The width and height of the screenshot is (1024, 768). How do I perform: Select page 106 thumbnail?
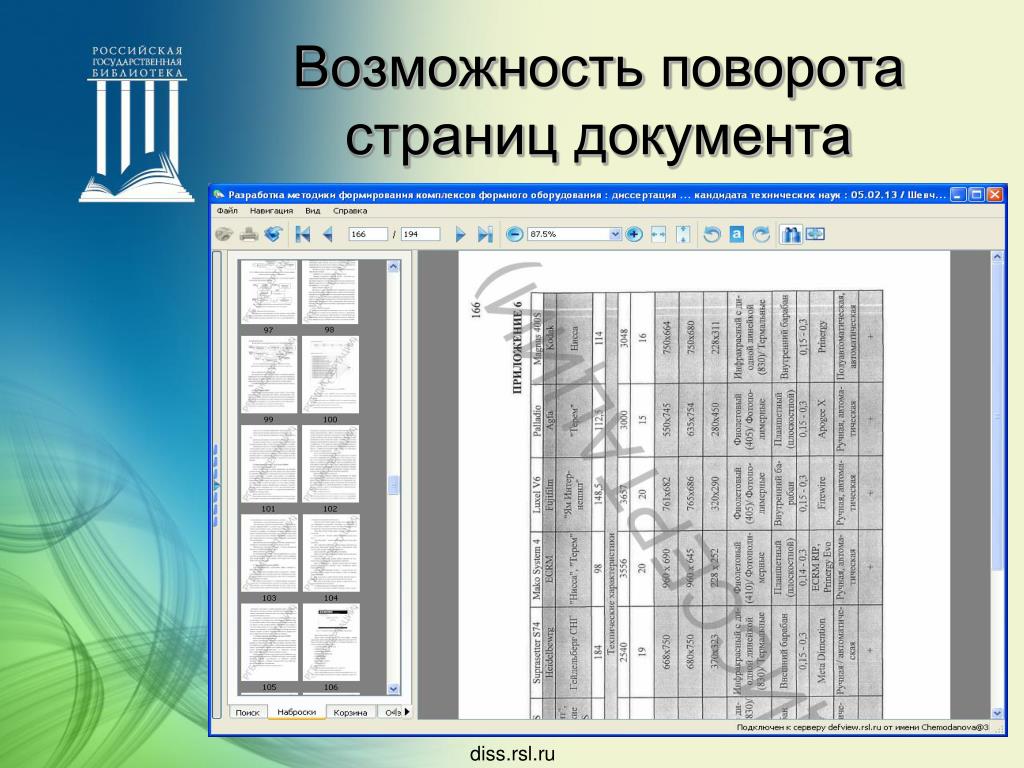[x=330, y=642]
